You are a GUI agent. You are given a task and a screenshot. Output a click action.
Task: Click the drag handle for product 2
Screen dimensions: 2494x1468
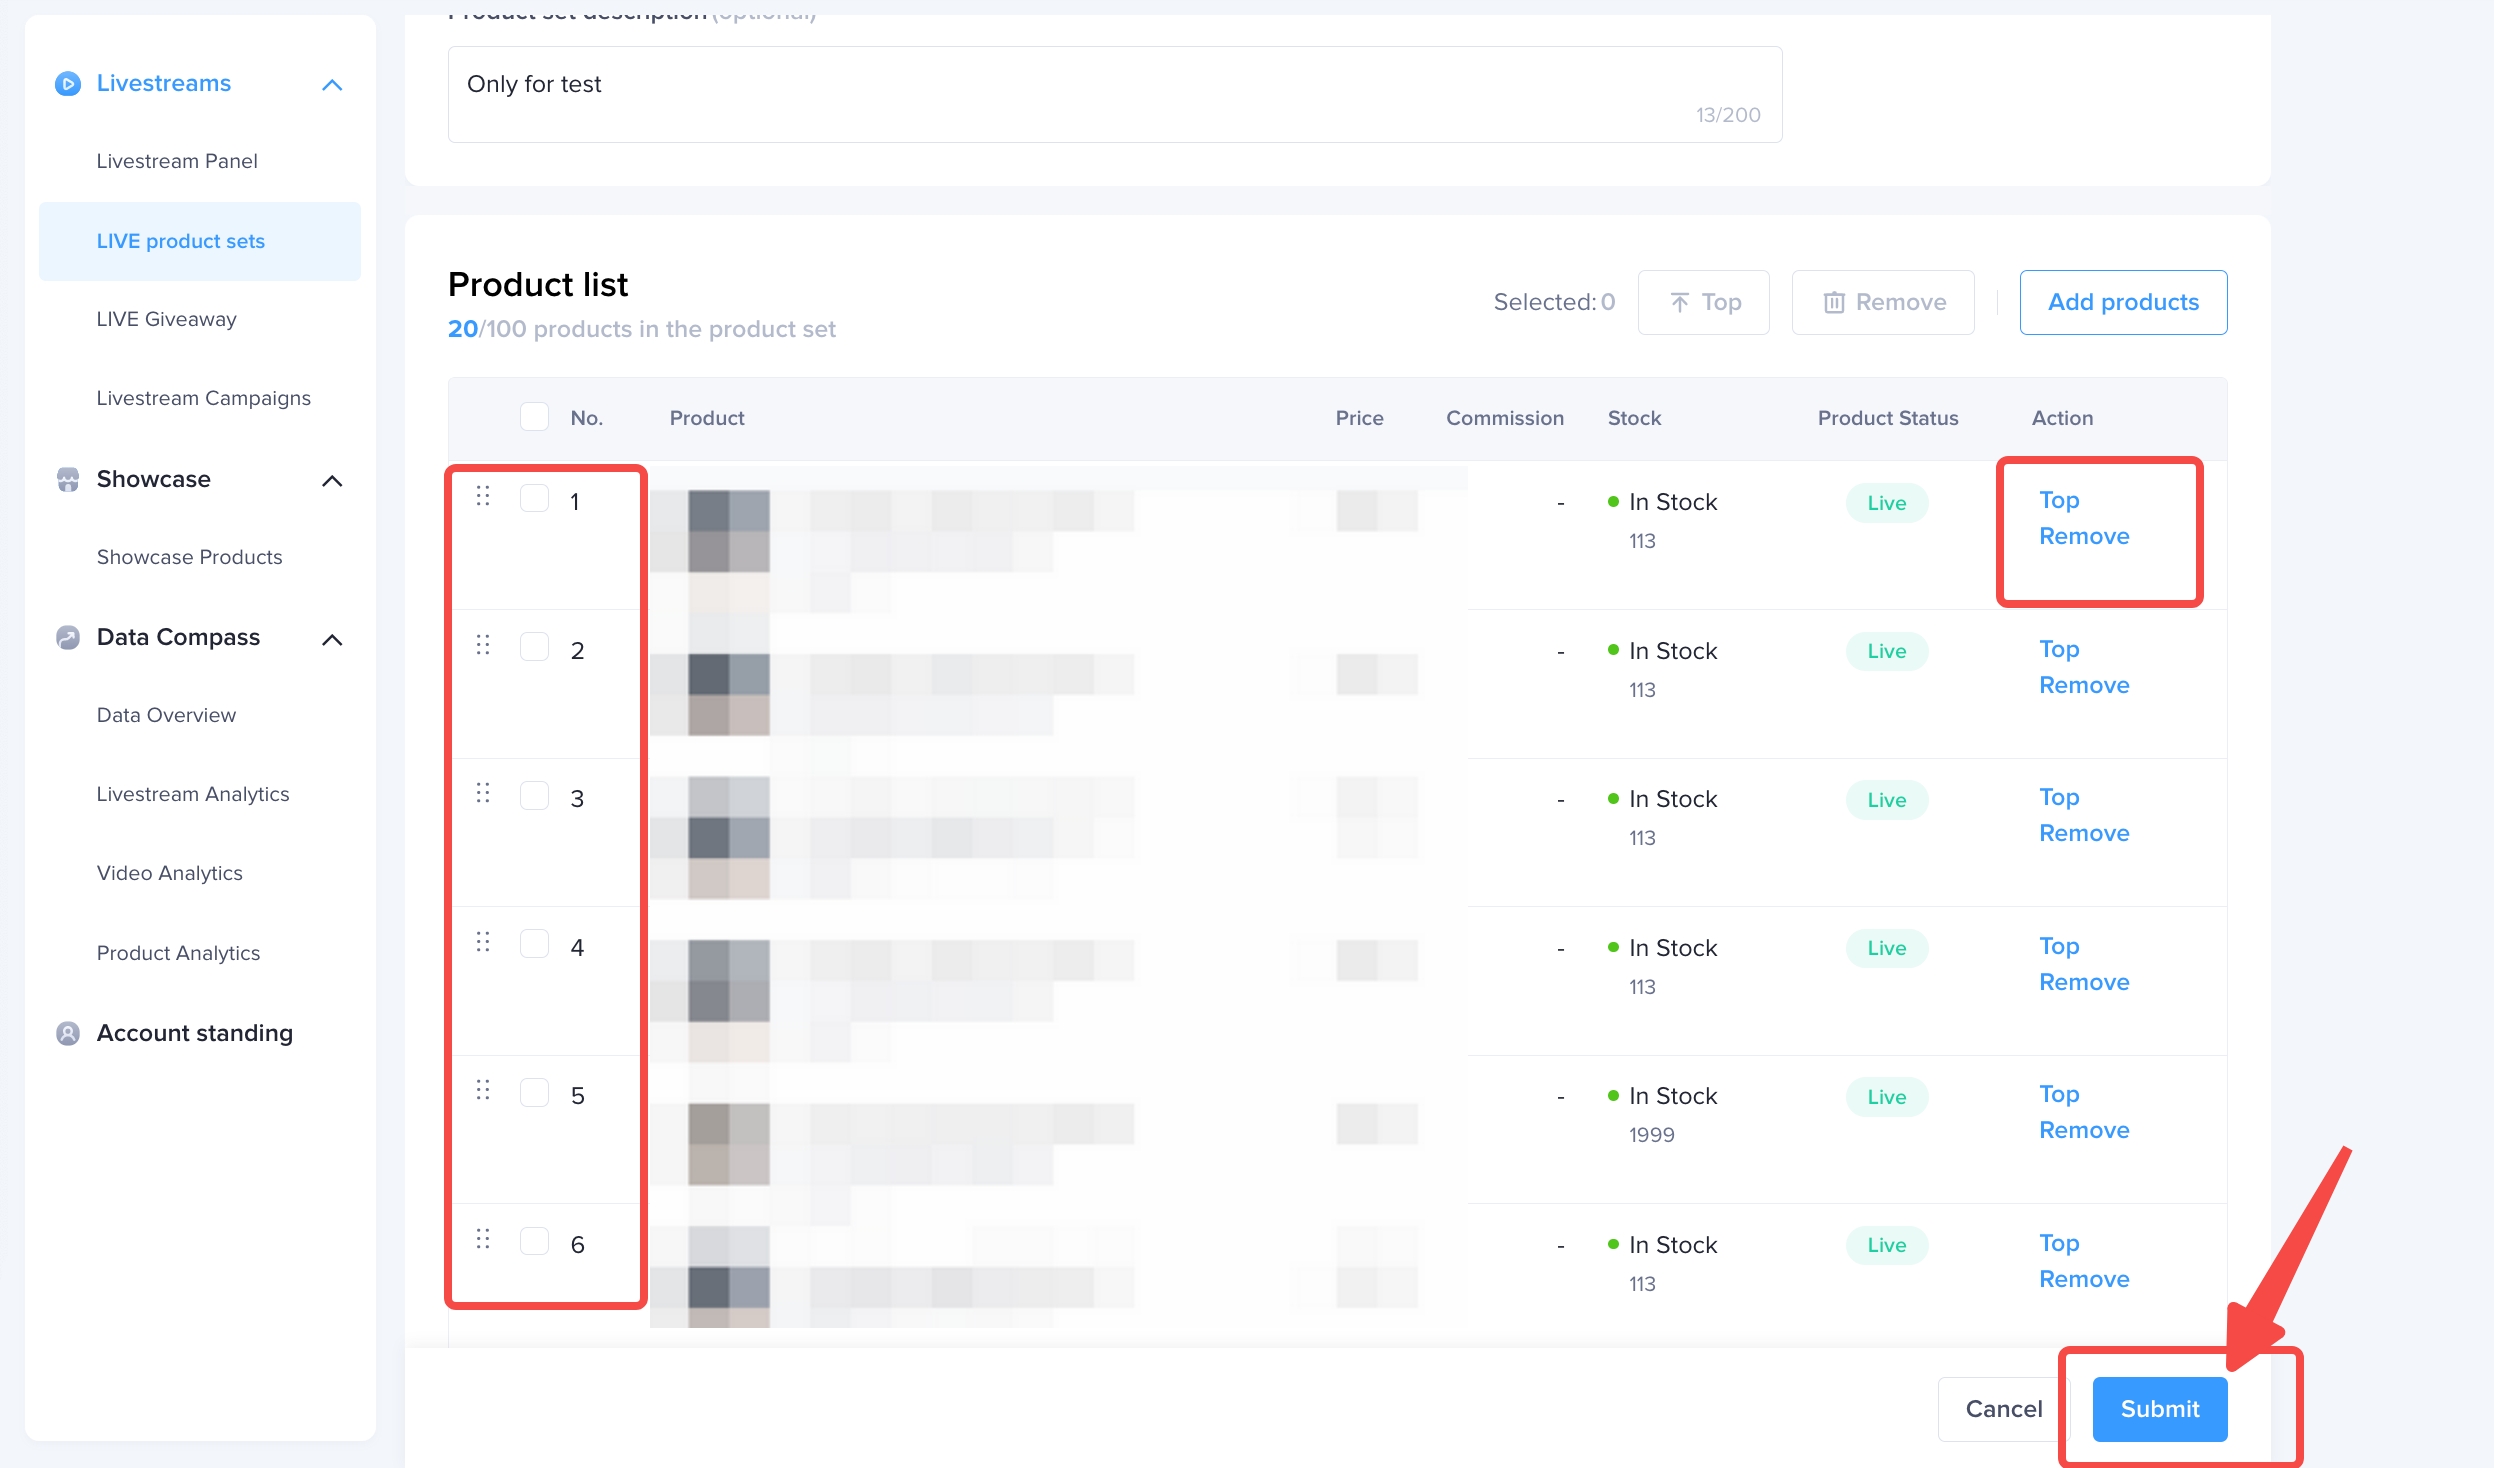[x=483, y=645]
